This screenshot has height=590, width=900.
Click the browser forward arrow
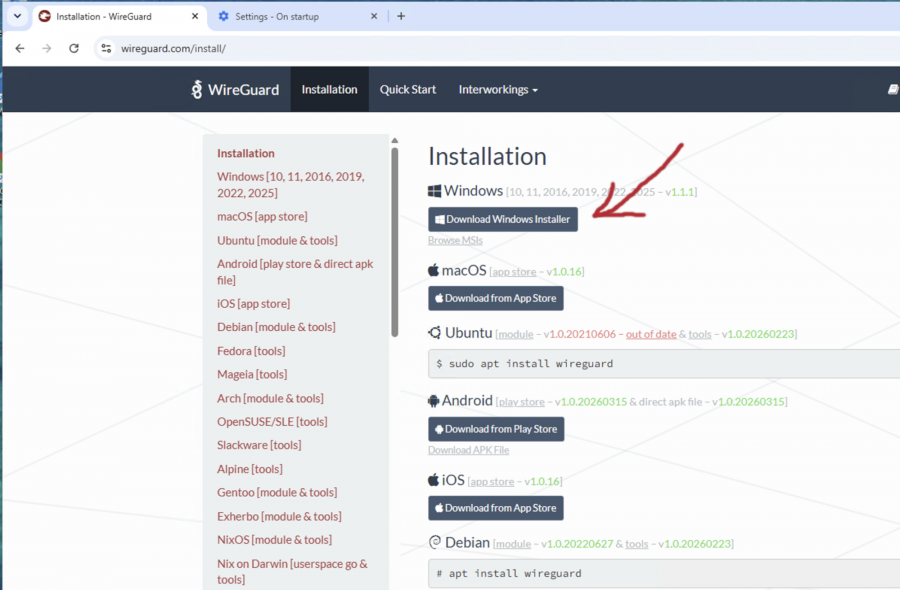pyautogui.click(x=46, y=49)
